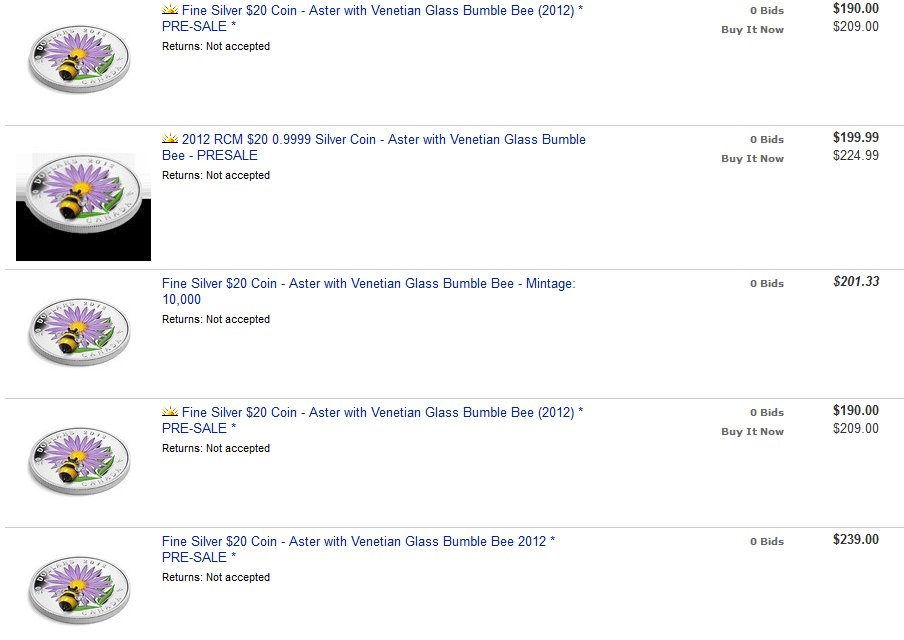The width and height of the screenshot is (904, 640).
Task: Open listing with Mintage: 10,000 title
Action: click(368, 292)
